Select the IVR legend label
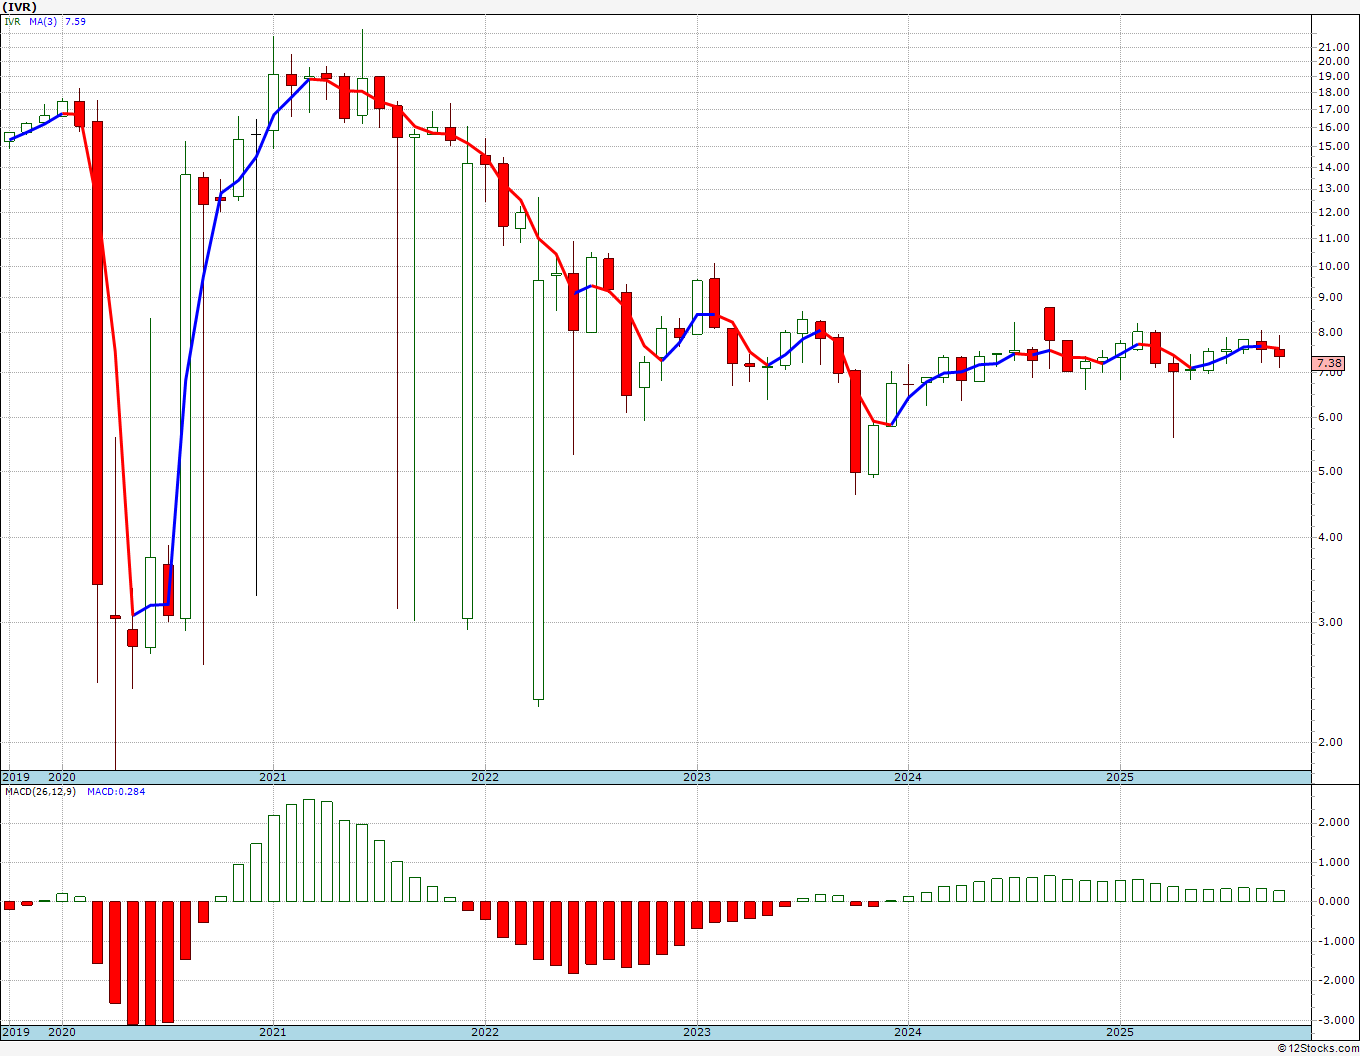The width and height of the screenshot is (1360, 1056). point(12,21)
